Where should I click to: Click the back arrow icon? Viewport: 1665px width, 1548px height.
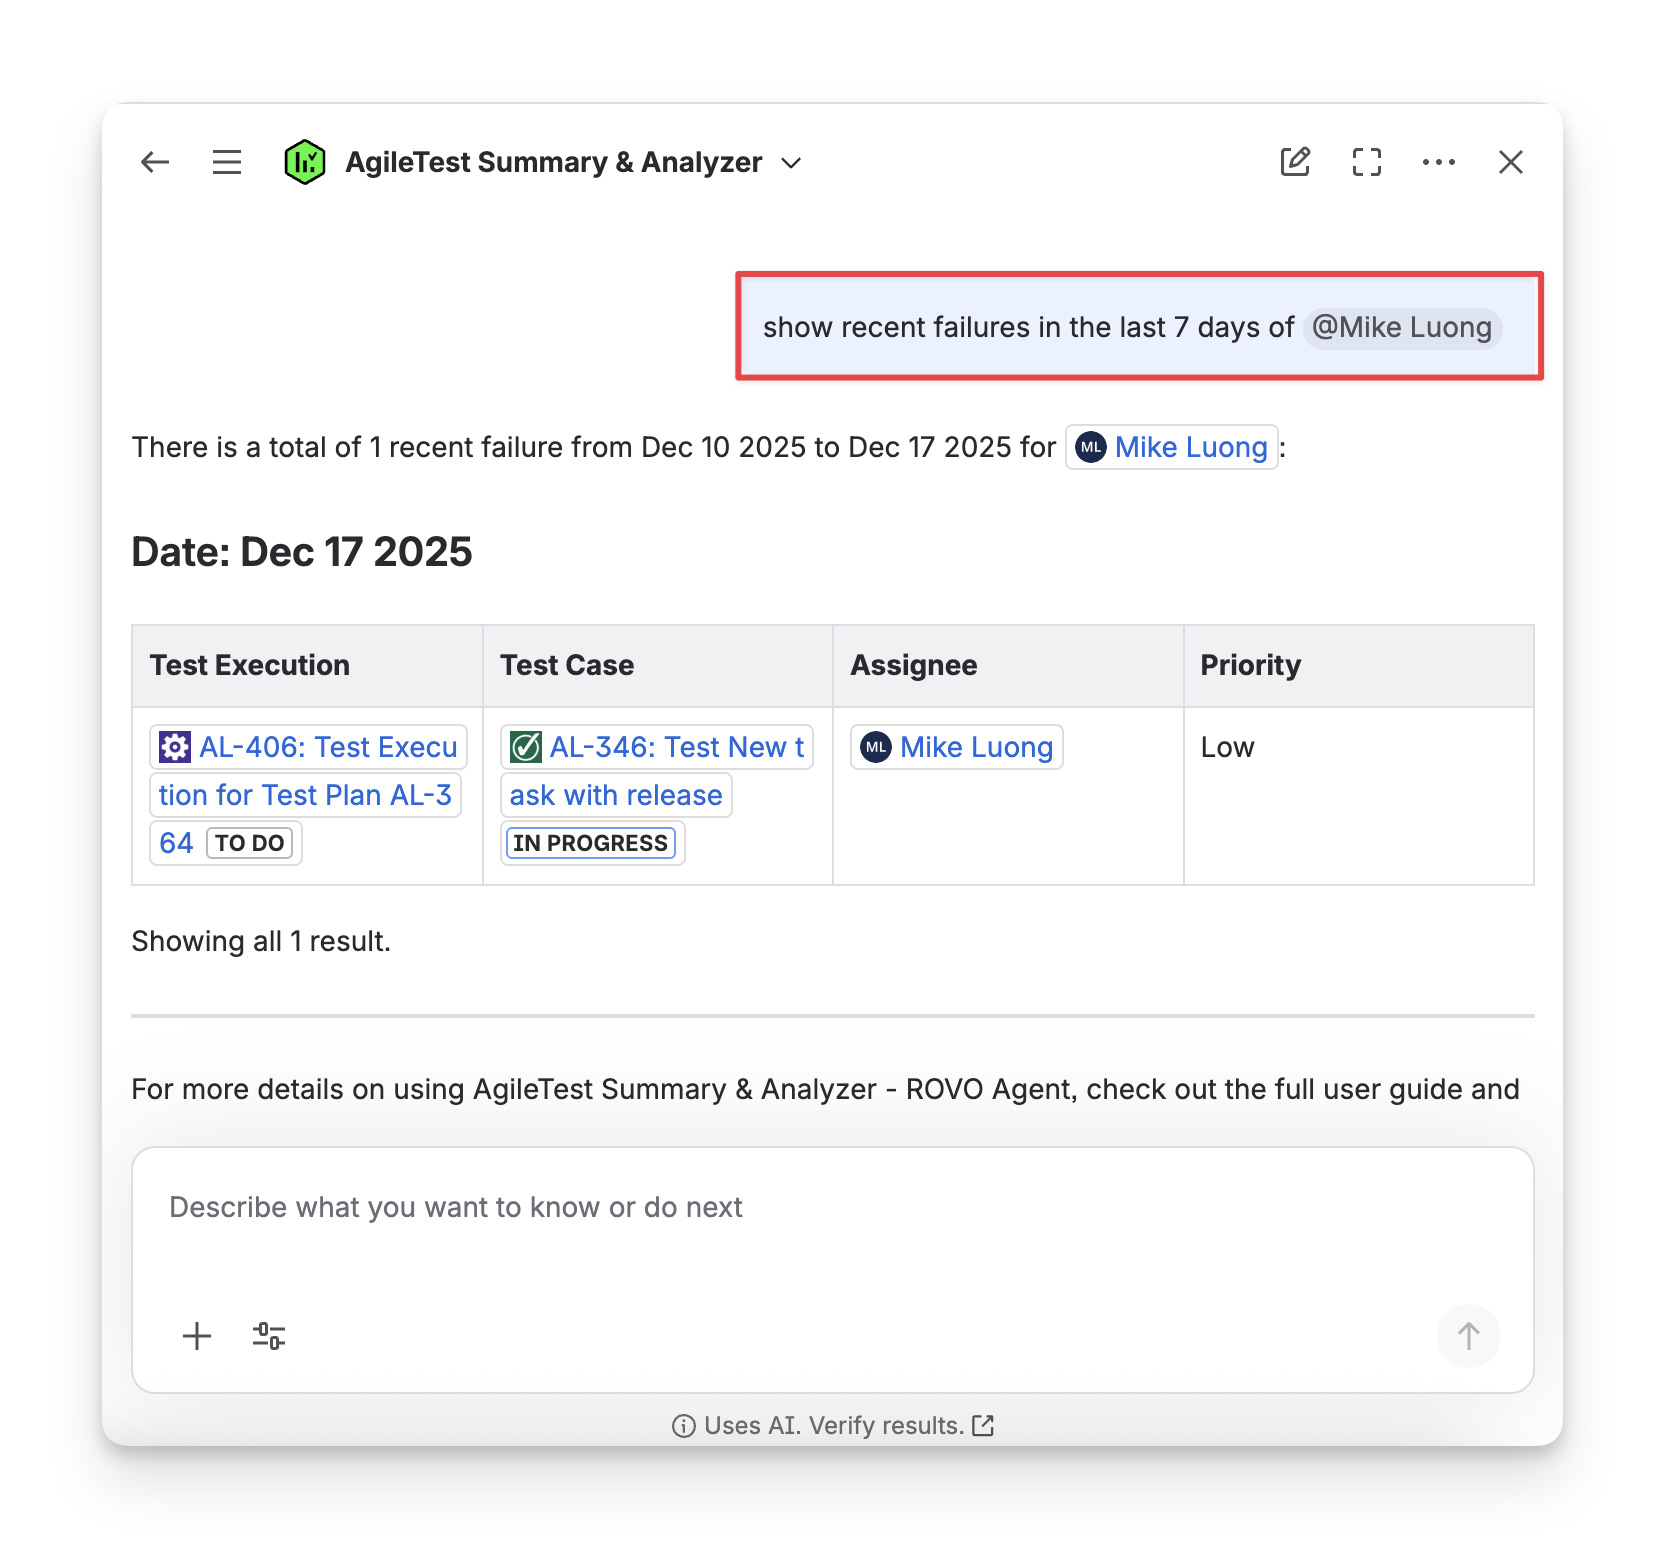[155, 162]
